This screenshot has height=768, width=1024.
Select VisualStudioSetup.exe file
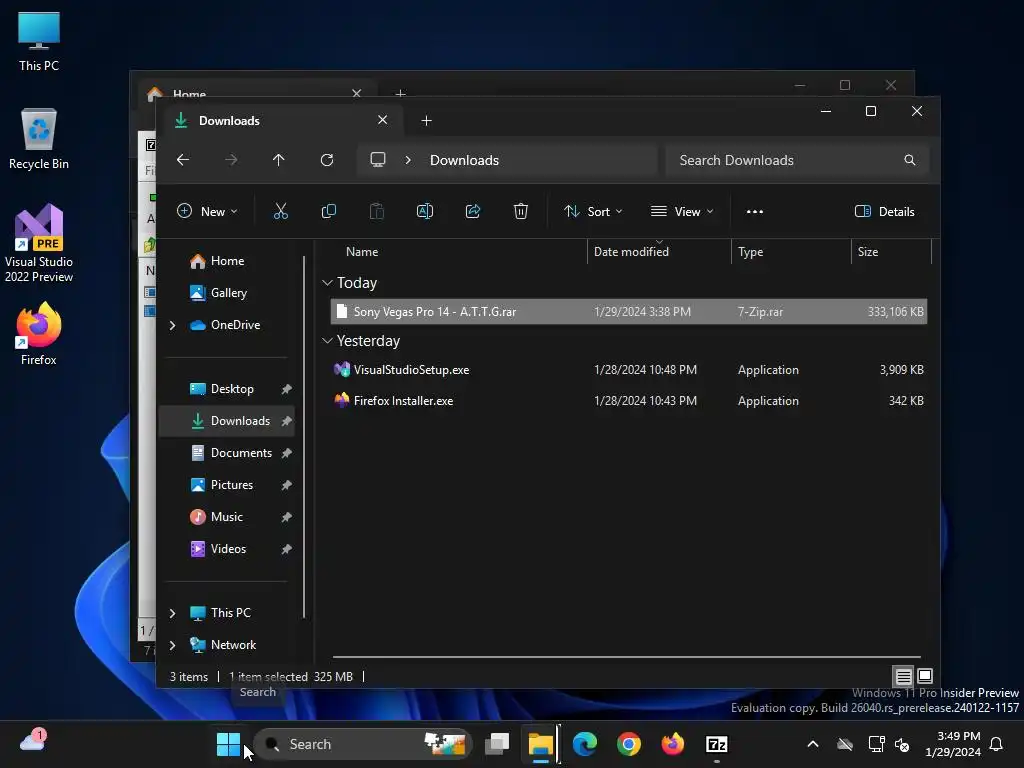point(628,370)
